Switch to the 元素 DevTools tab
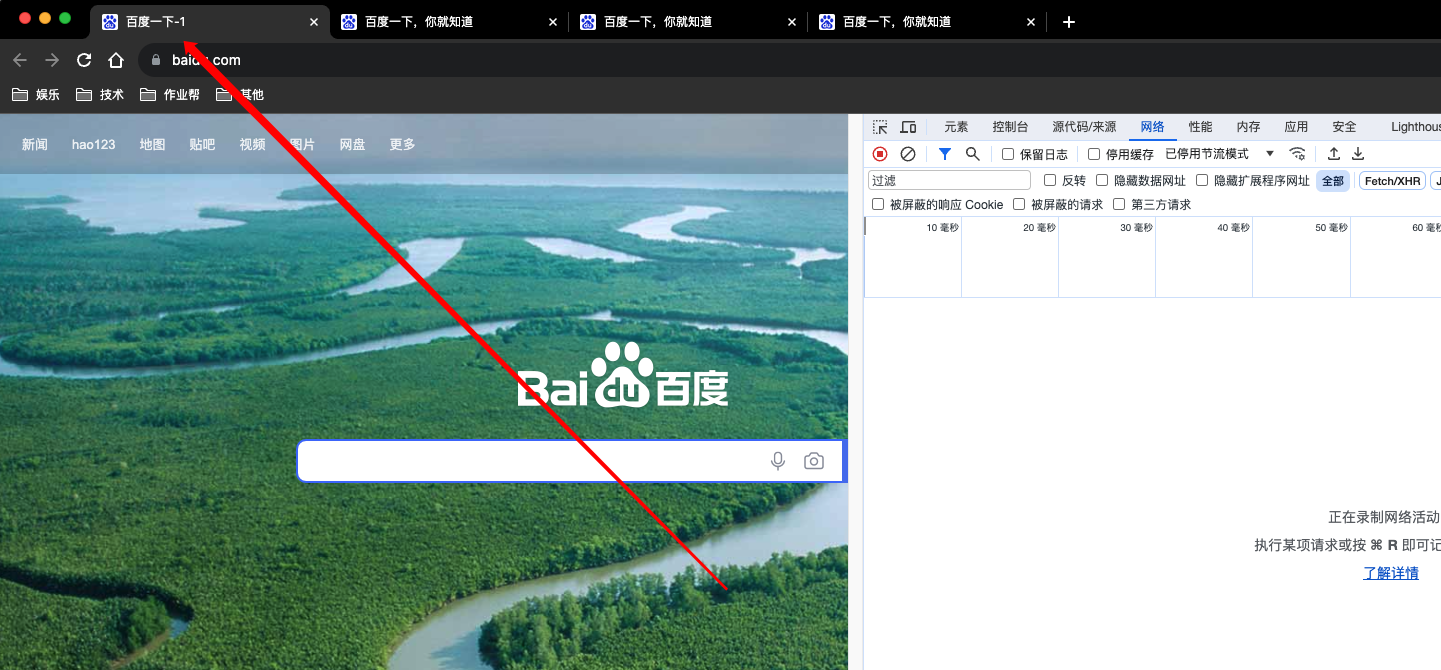Image resolution: width=1441 pixels, height=670 pixels. (956, 127)
